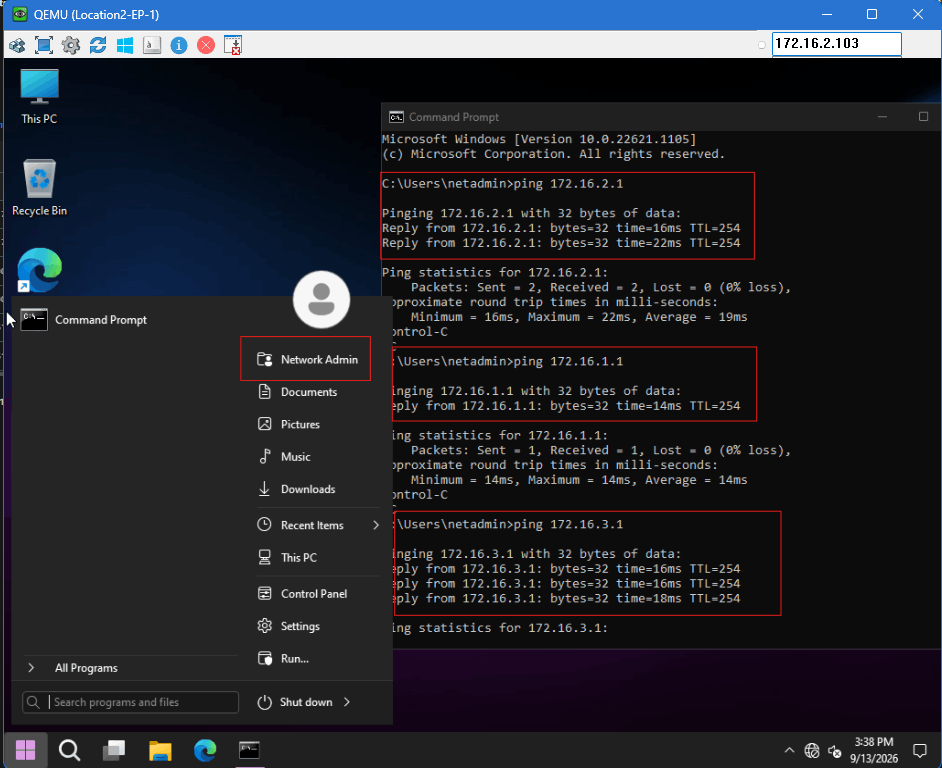Image resolution: width=942 pixels, height=768 pixels.
Task: Click the Microsoft Windows version line
Action: tap(539, 139)
